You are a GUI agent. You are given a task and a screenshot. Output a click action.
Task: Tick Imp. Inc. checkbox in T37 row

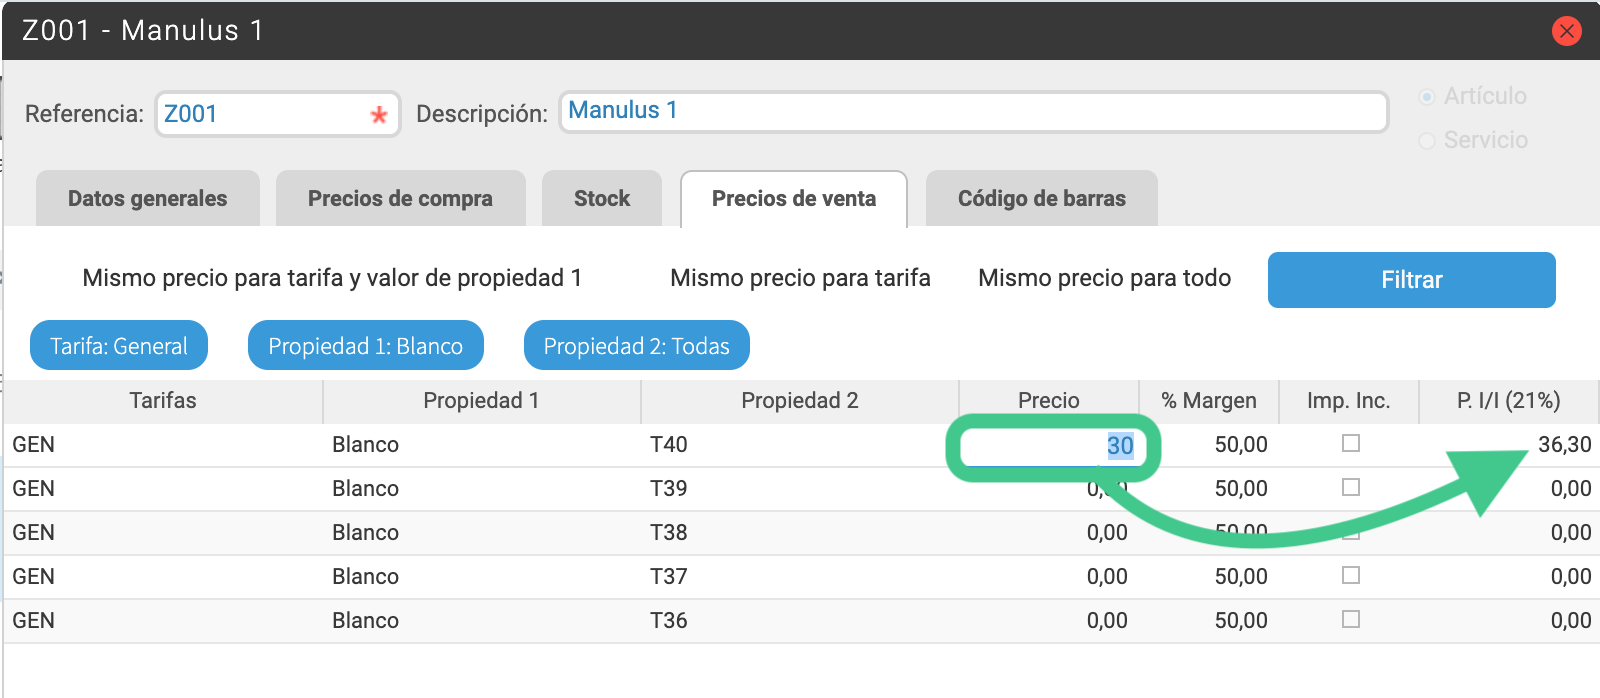[x=1351, y=575]
